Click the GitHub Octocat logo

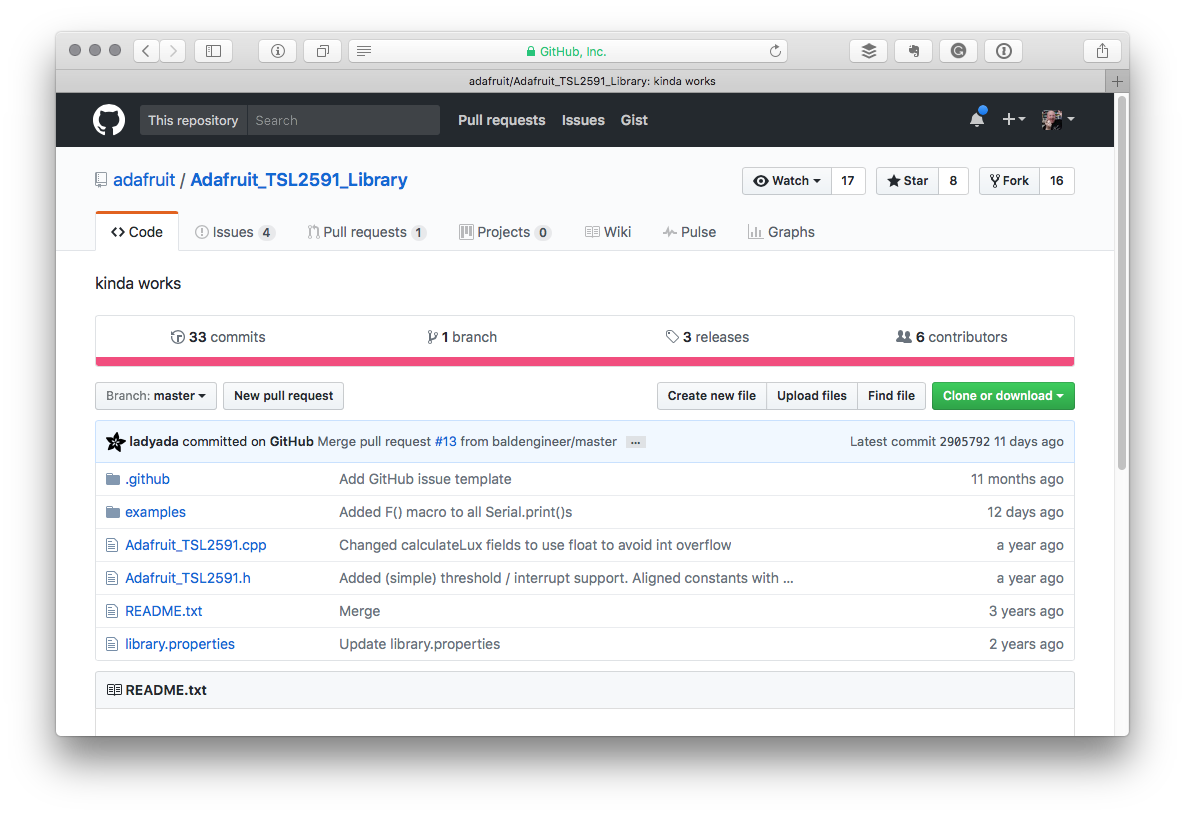[109, 120]
